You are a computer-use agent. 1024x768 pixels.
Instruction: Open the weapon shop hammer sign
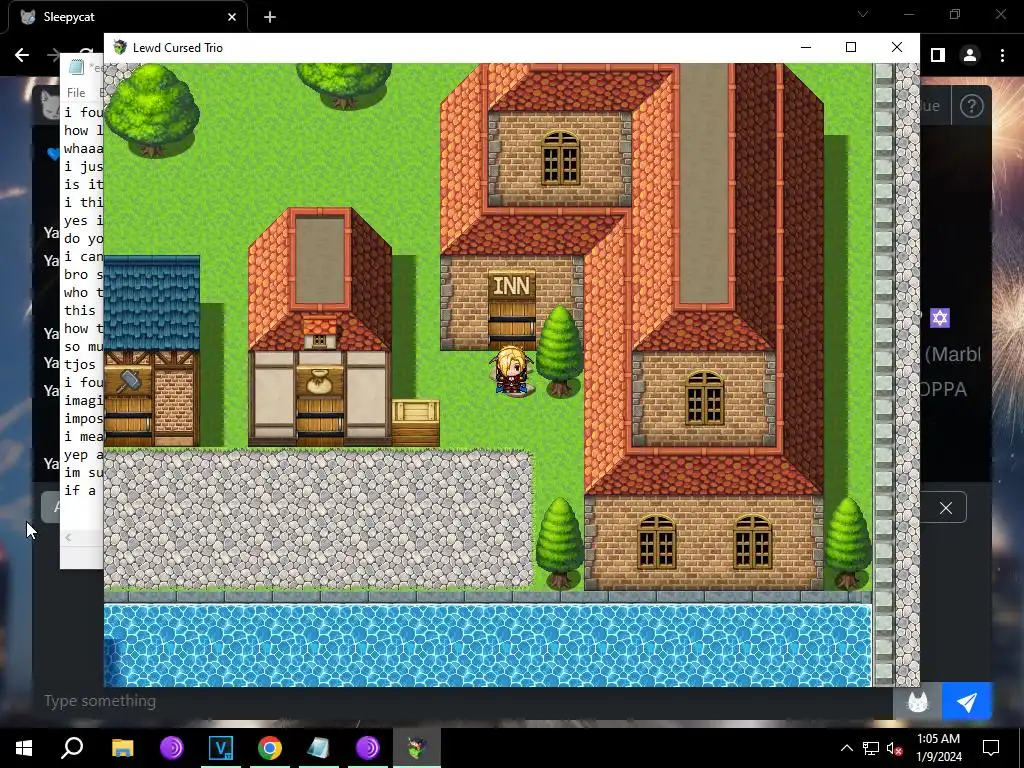128,381
